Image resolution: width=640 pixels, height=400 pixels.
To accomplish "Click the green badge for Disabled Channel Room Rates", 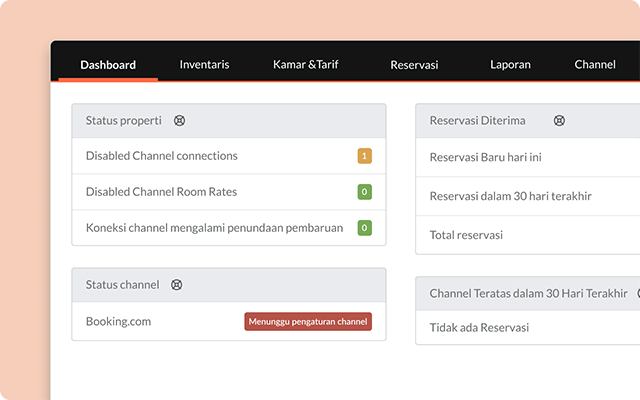I will coord(364,192).
